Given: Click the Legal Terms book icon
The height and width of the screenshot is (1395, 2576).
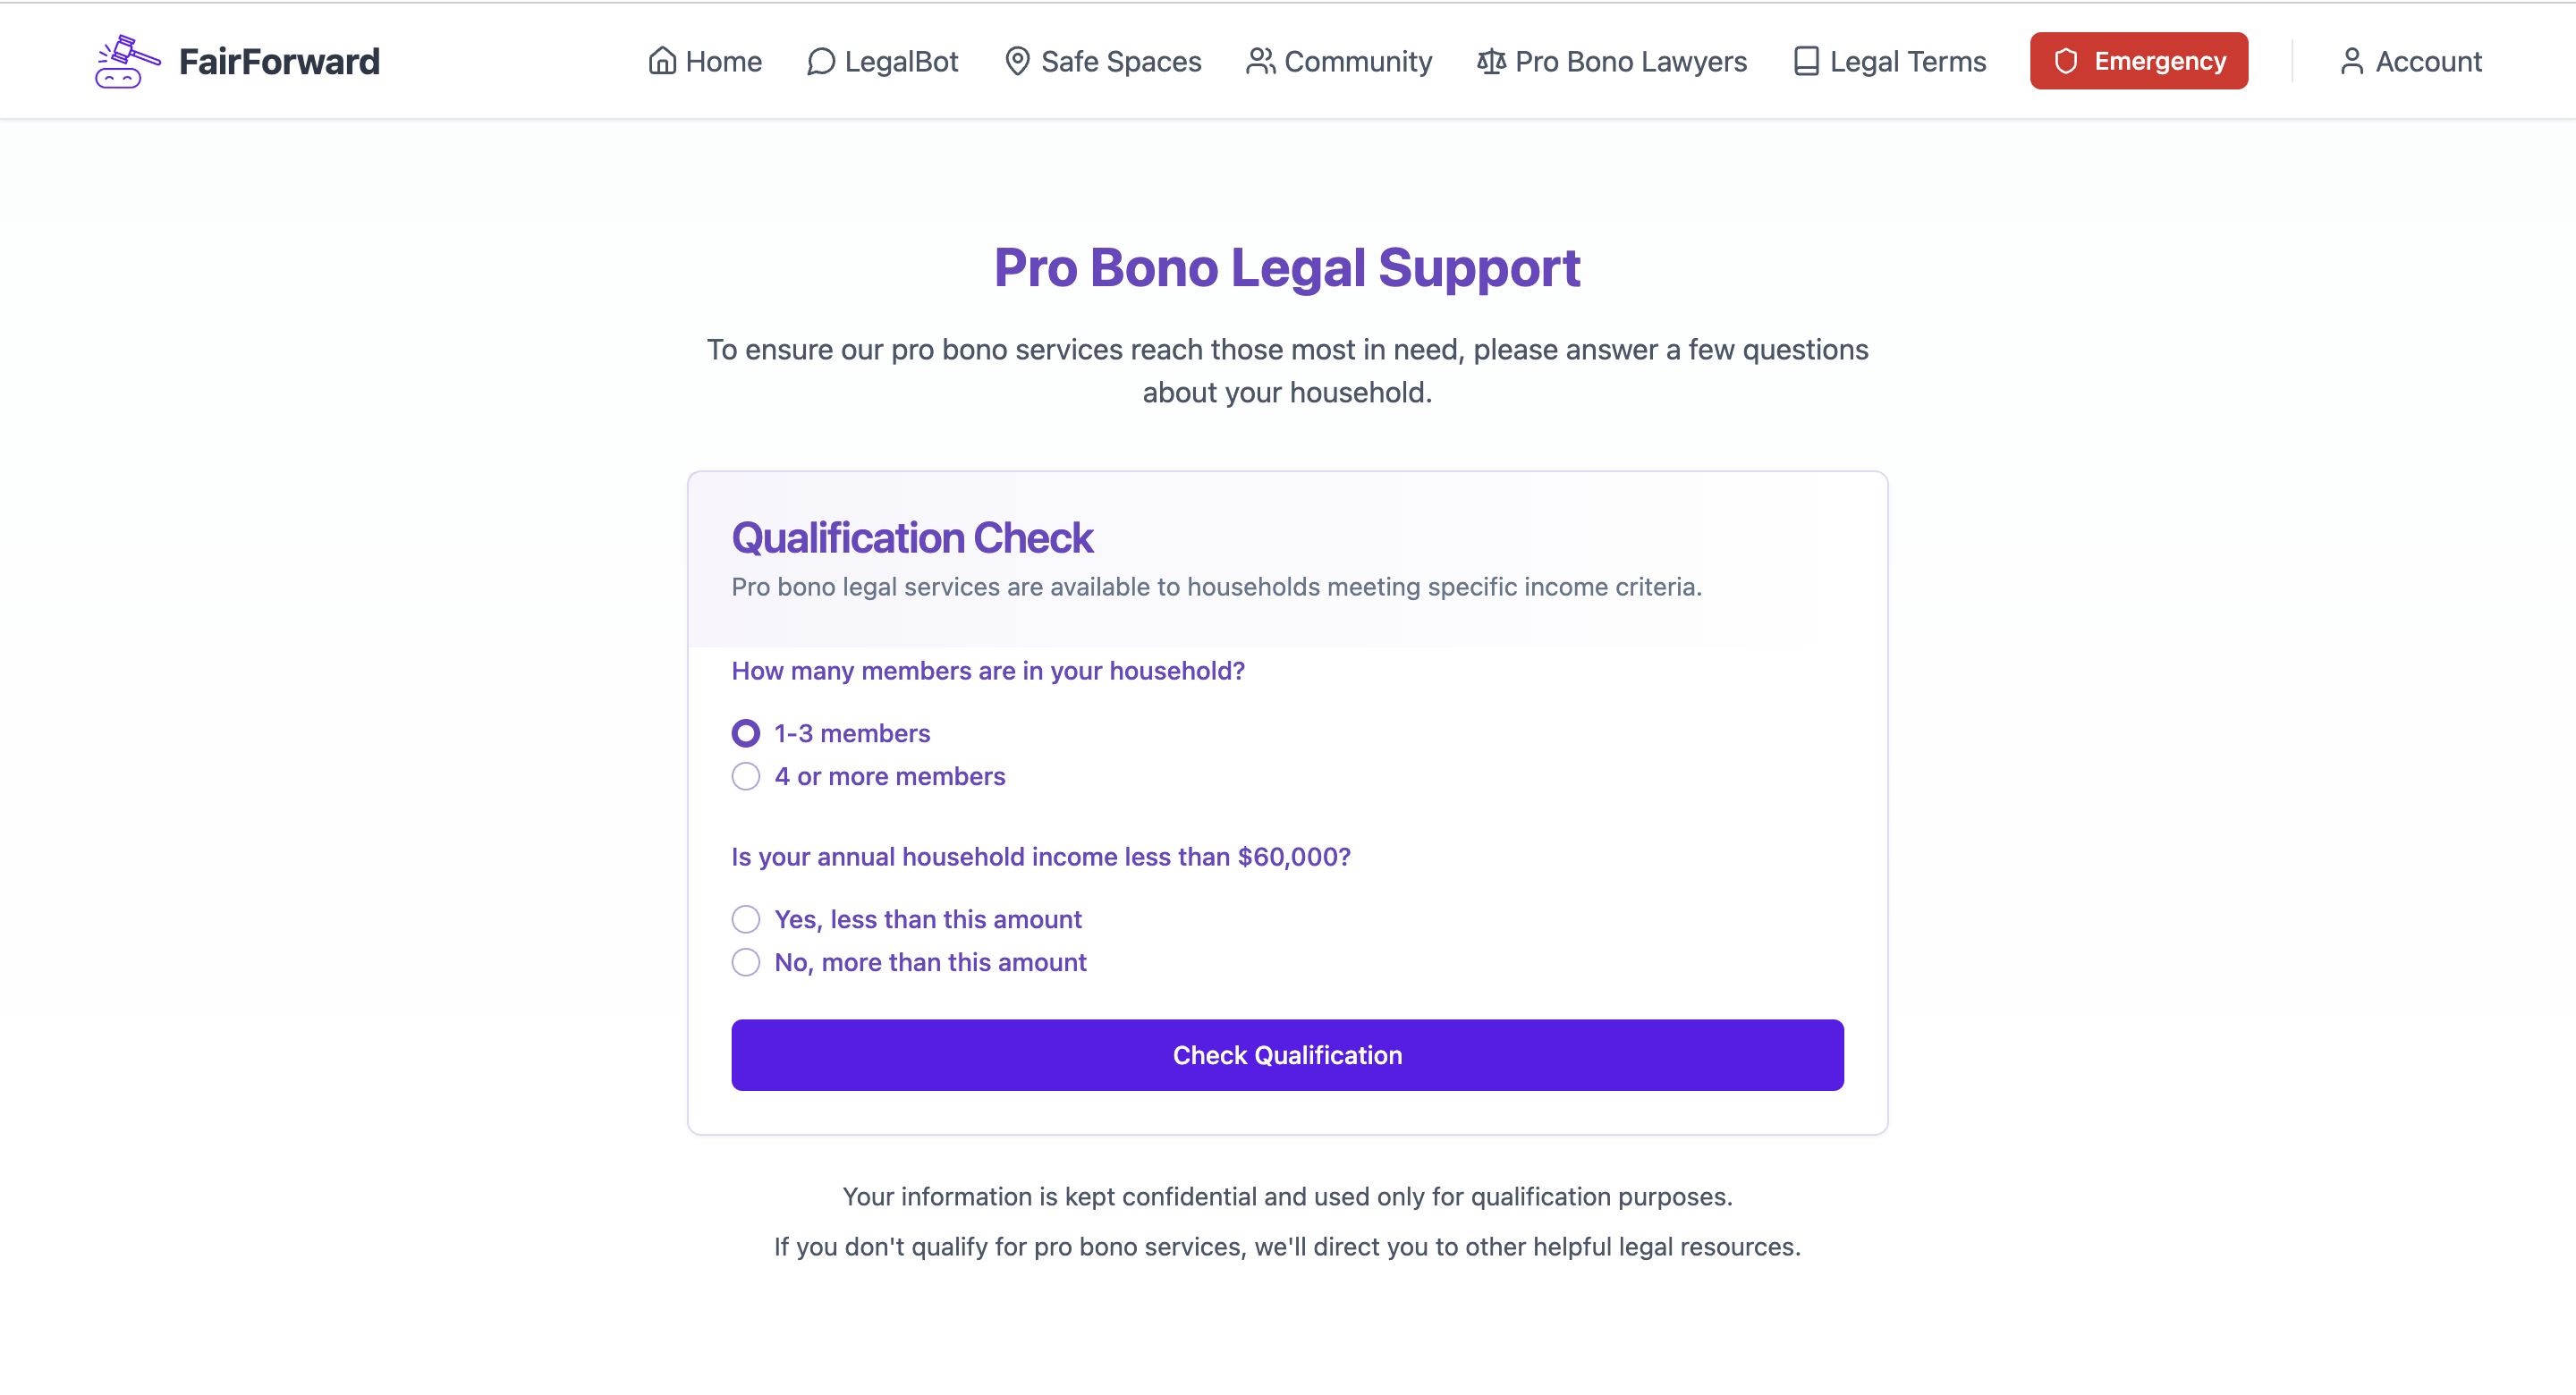Looking at the screenshot, I should pos(1806,61).
